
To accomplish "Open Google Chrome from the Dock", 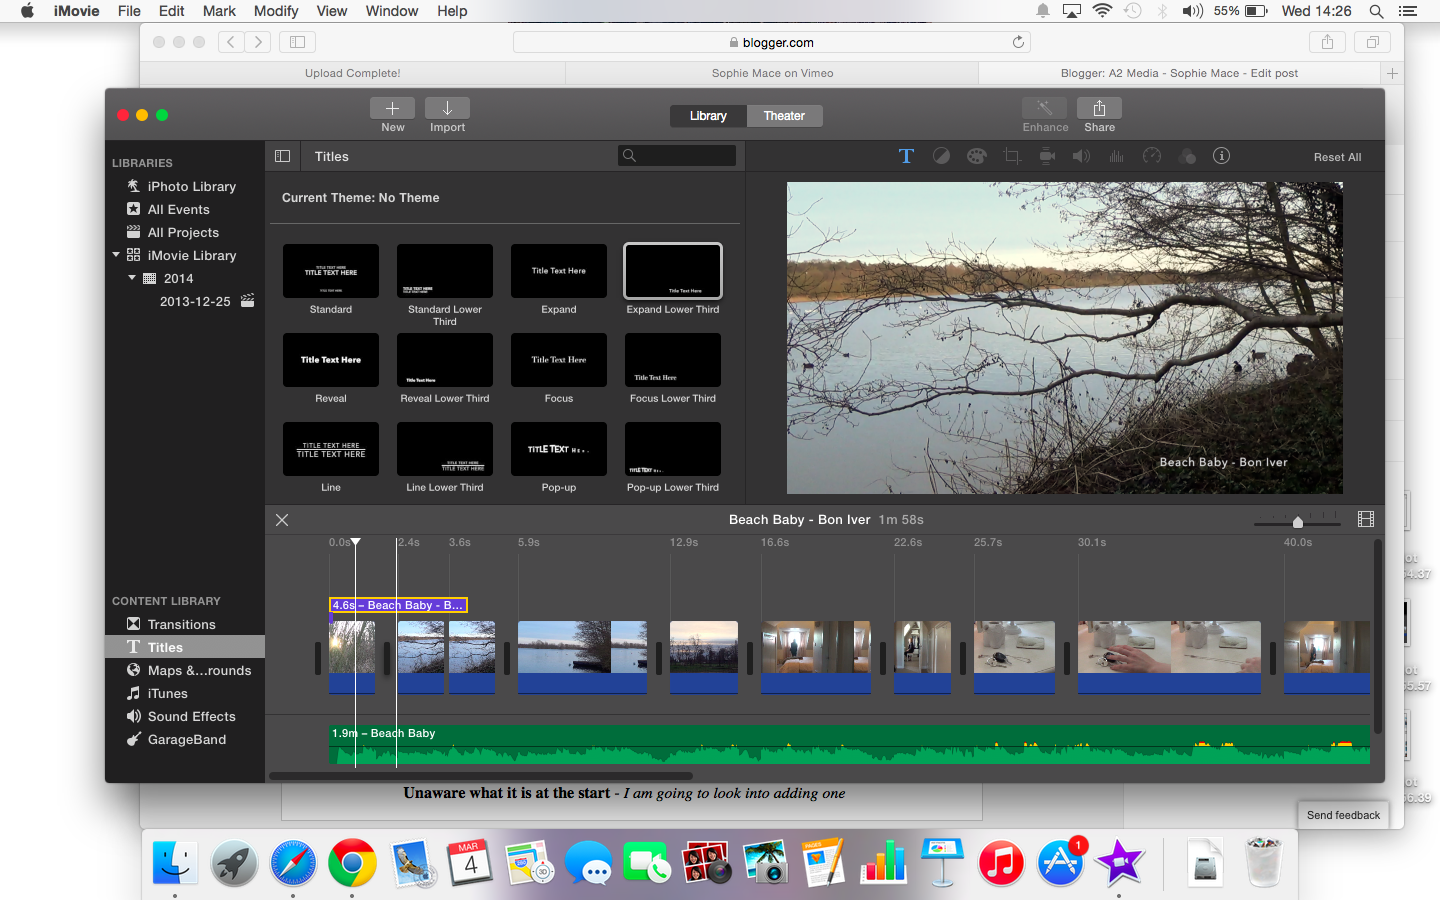I will tap(351, 863).
